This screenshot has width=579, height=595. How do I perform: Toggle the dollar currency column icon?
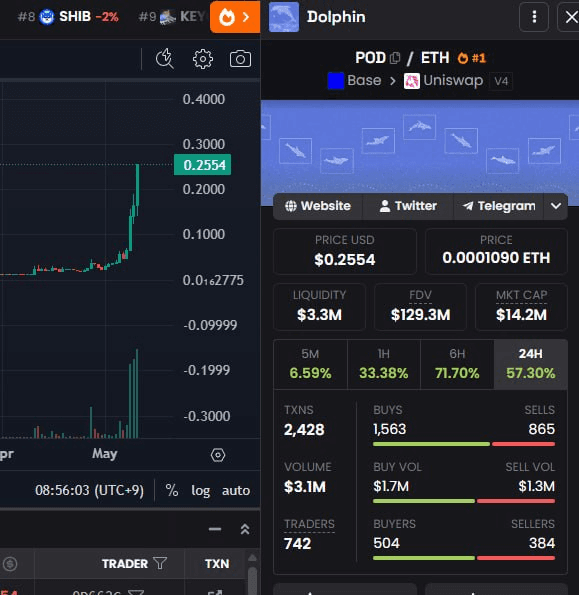(x=10, y=564)
